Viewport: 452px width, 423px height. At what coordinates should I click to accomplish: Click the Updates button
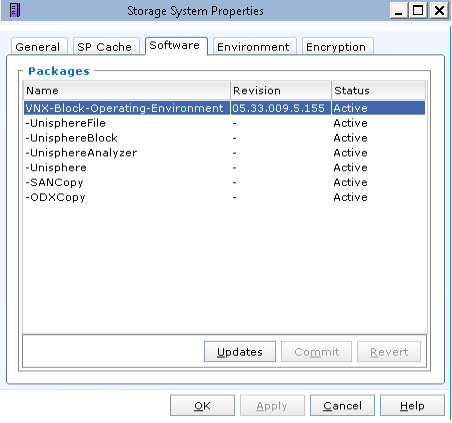click(240, 351)
